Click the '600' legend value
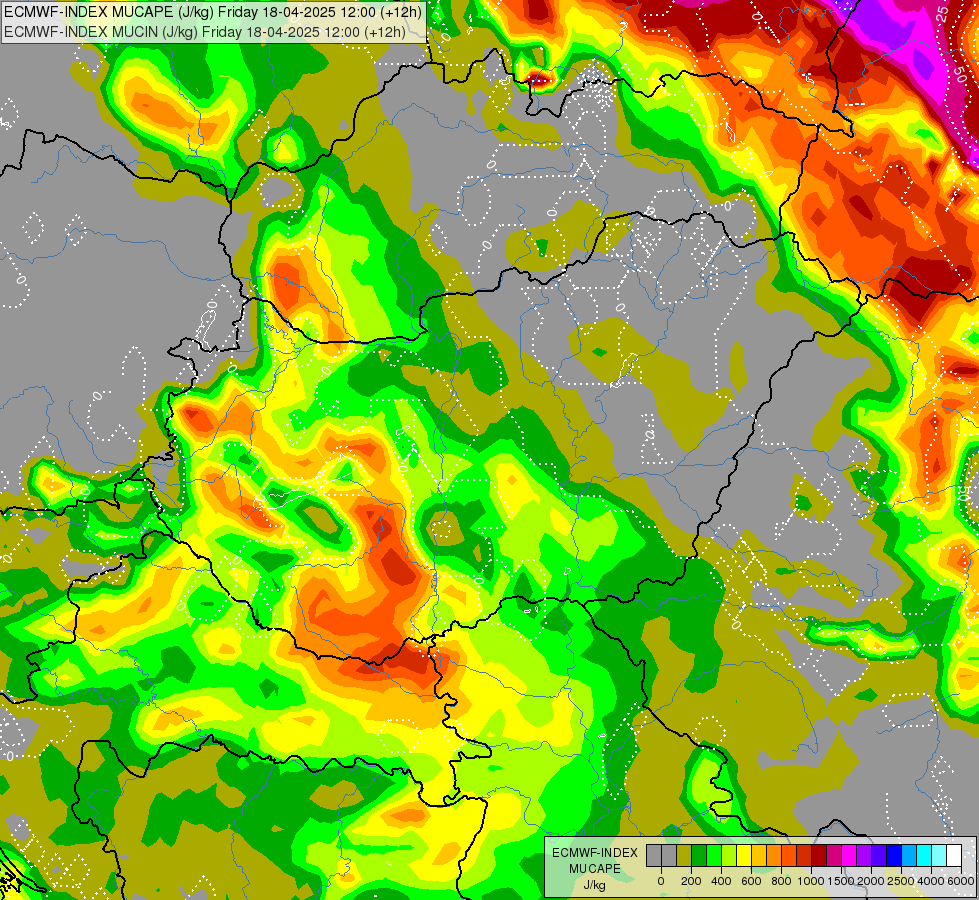Screen dimensions: 979x900 click(x=751, y=881)
